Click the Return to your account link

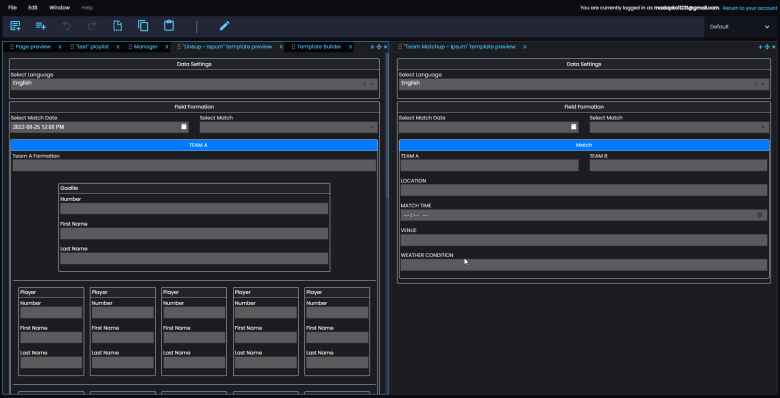[749, 8]
